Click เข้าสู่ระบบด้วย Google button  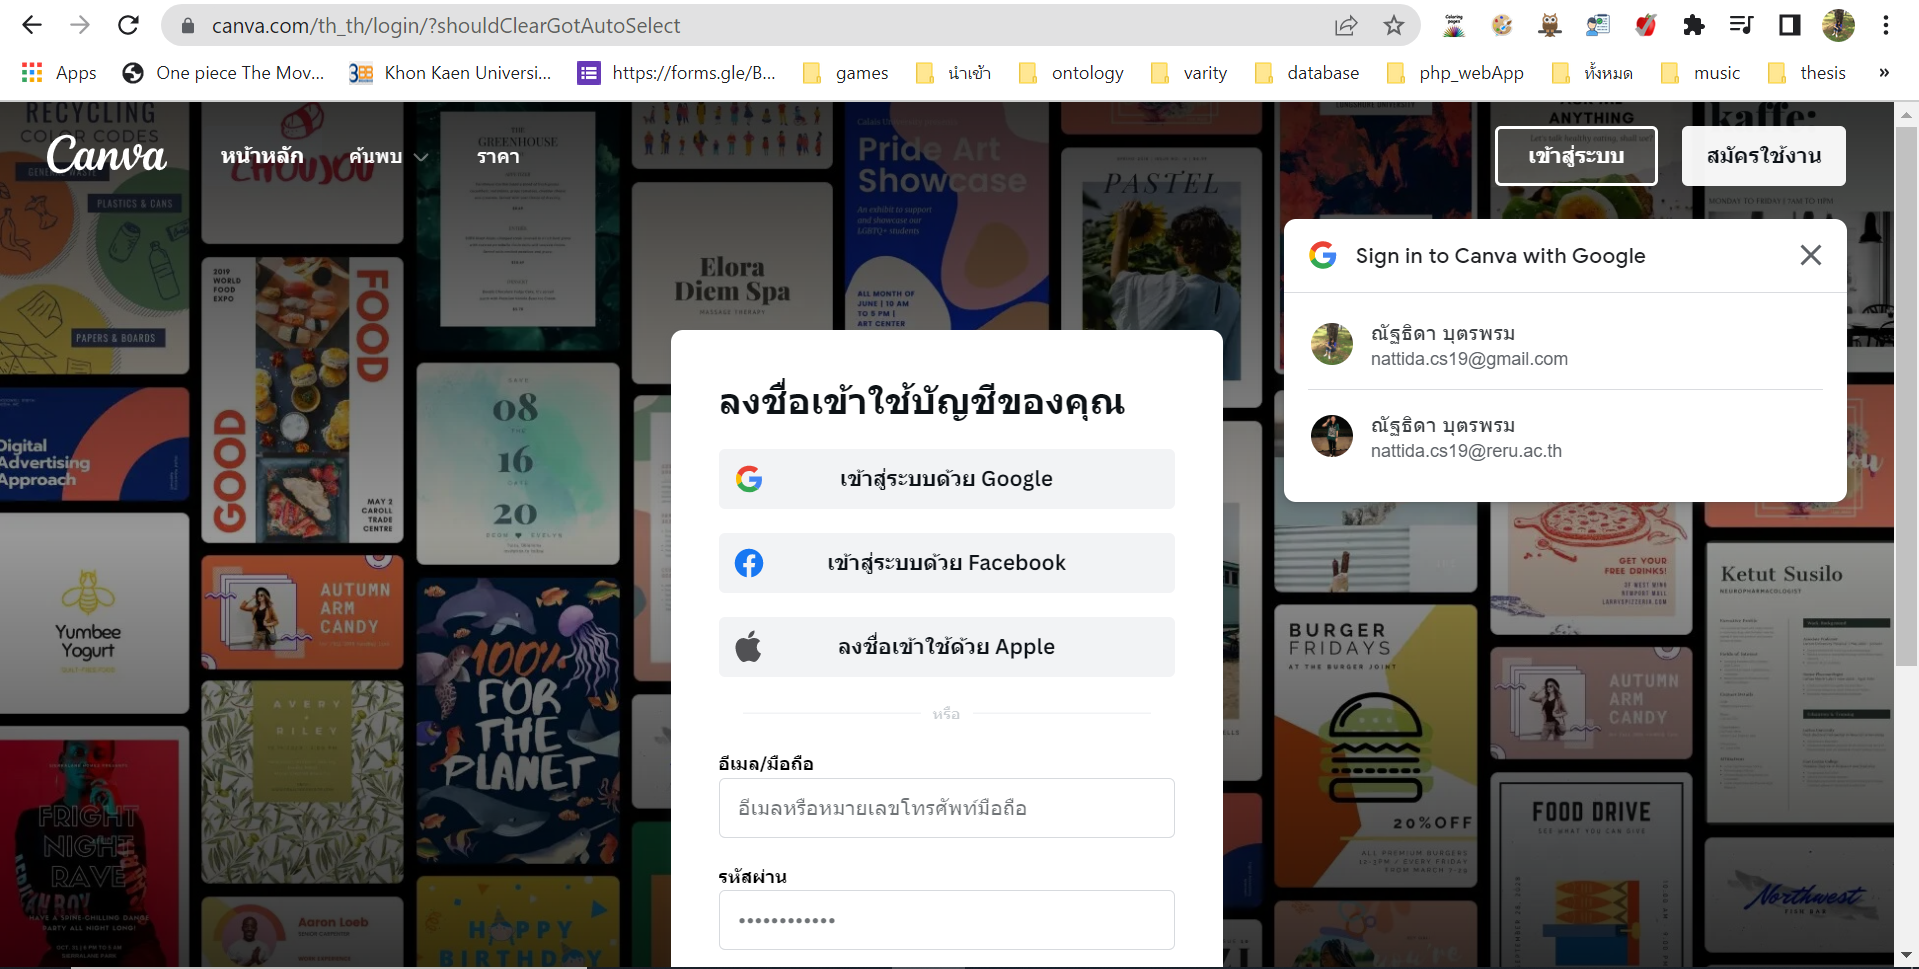(946, 479)
